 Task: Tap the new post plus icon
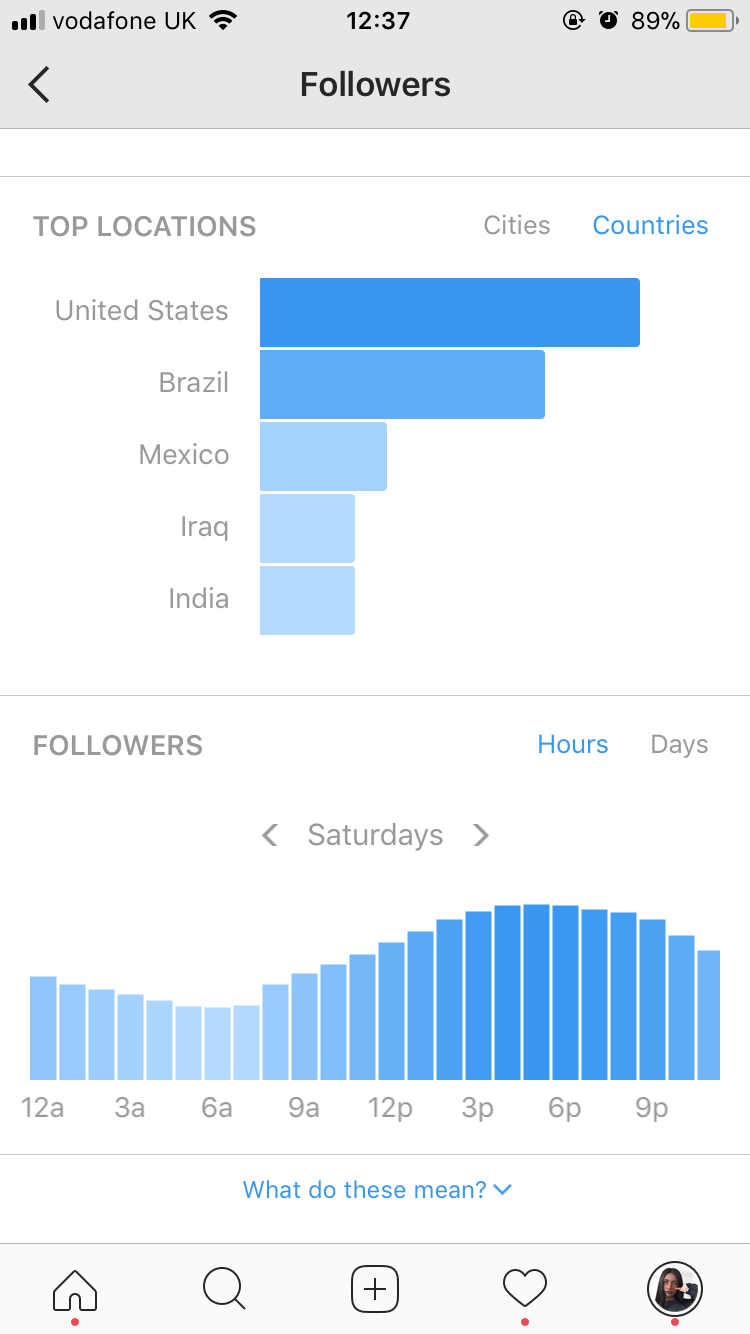(375, 1288)
